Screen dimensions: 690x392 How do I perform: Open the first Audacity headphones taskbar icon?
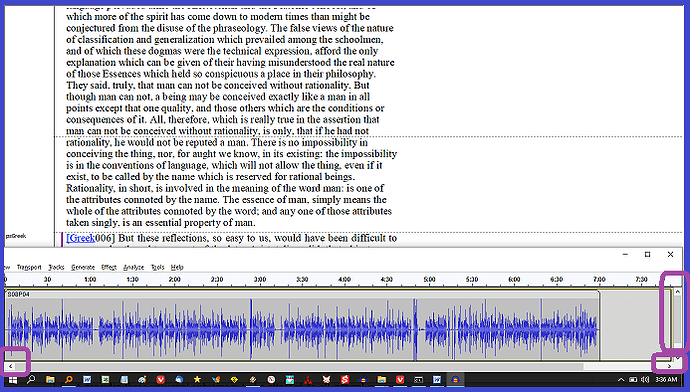pyautogui.click(x=363, y=379)
